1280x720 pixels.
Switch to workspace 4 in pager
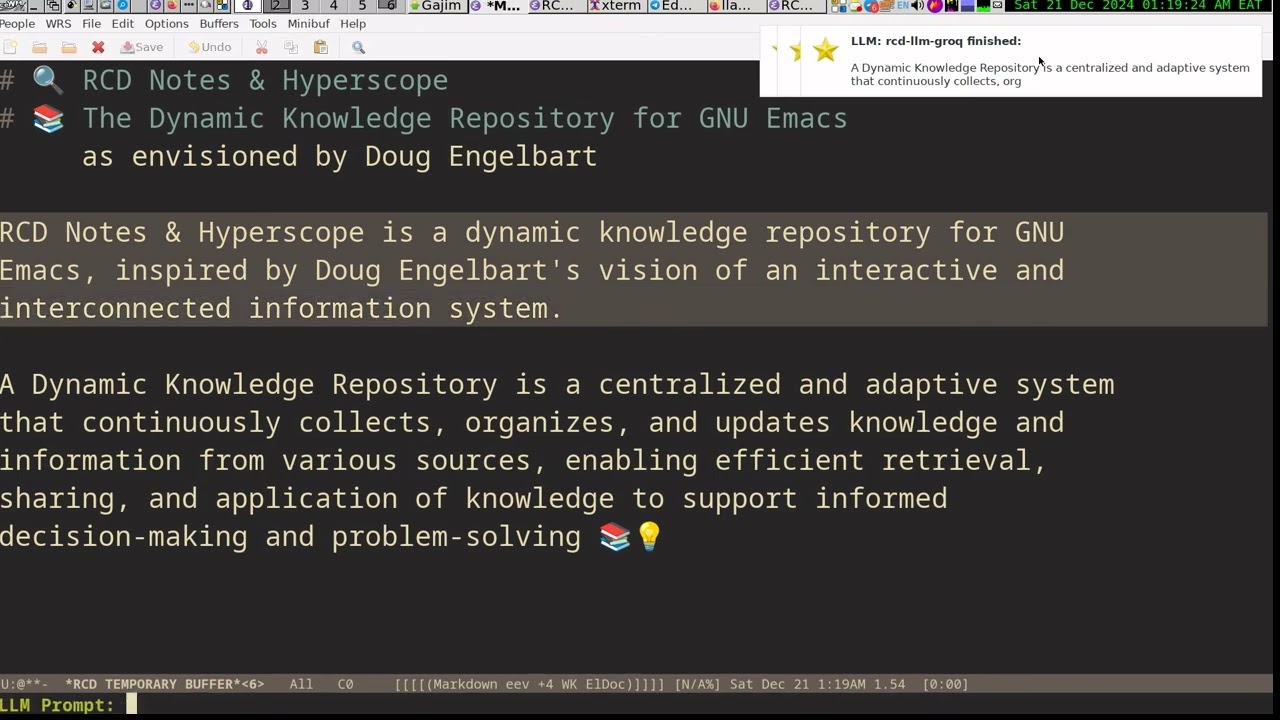pyautogui.click(x=333, y=6)
